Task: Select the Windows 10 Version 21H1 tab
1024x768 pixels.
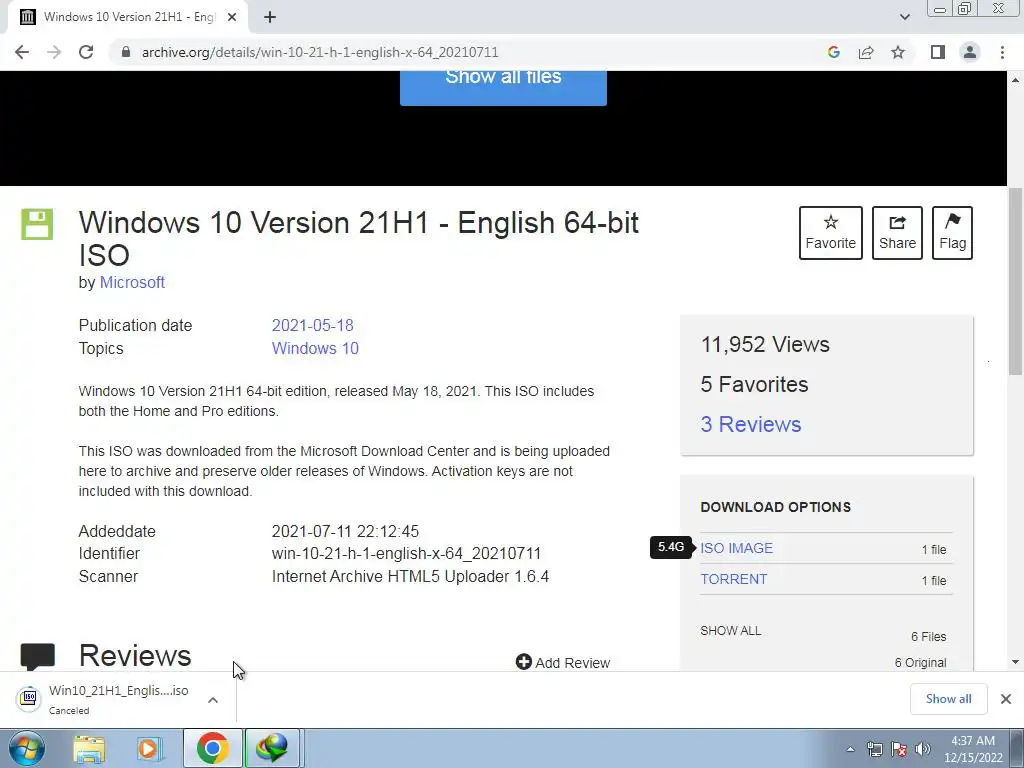Action: point(129,17)
